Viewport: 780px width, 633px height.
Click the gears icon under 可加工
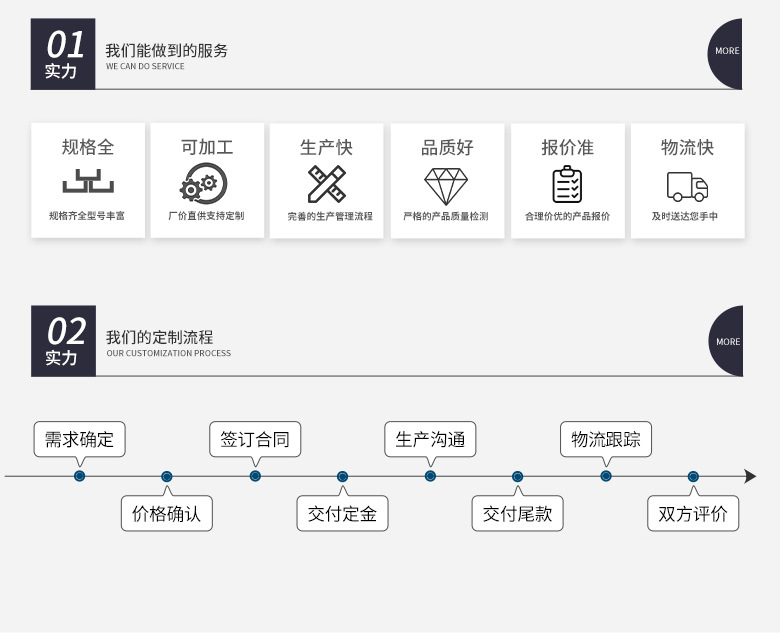(x=203, y=184)
